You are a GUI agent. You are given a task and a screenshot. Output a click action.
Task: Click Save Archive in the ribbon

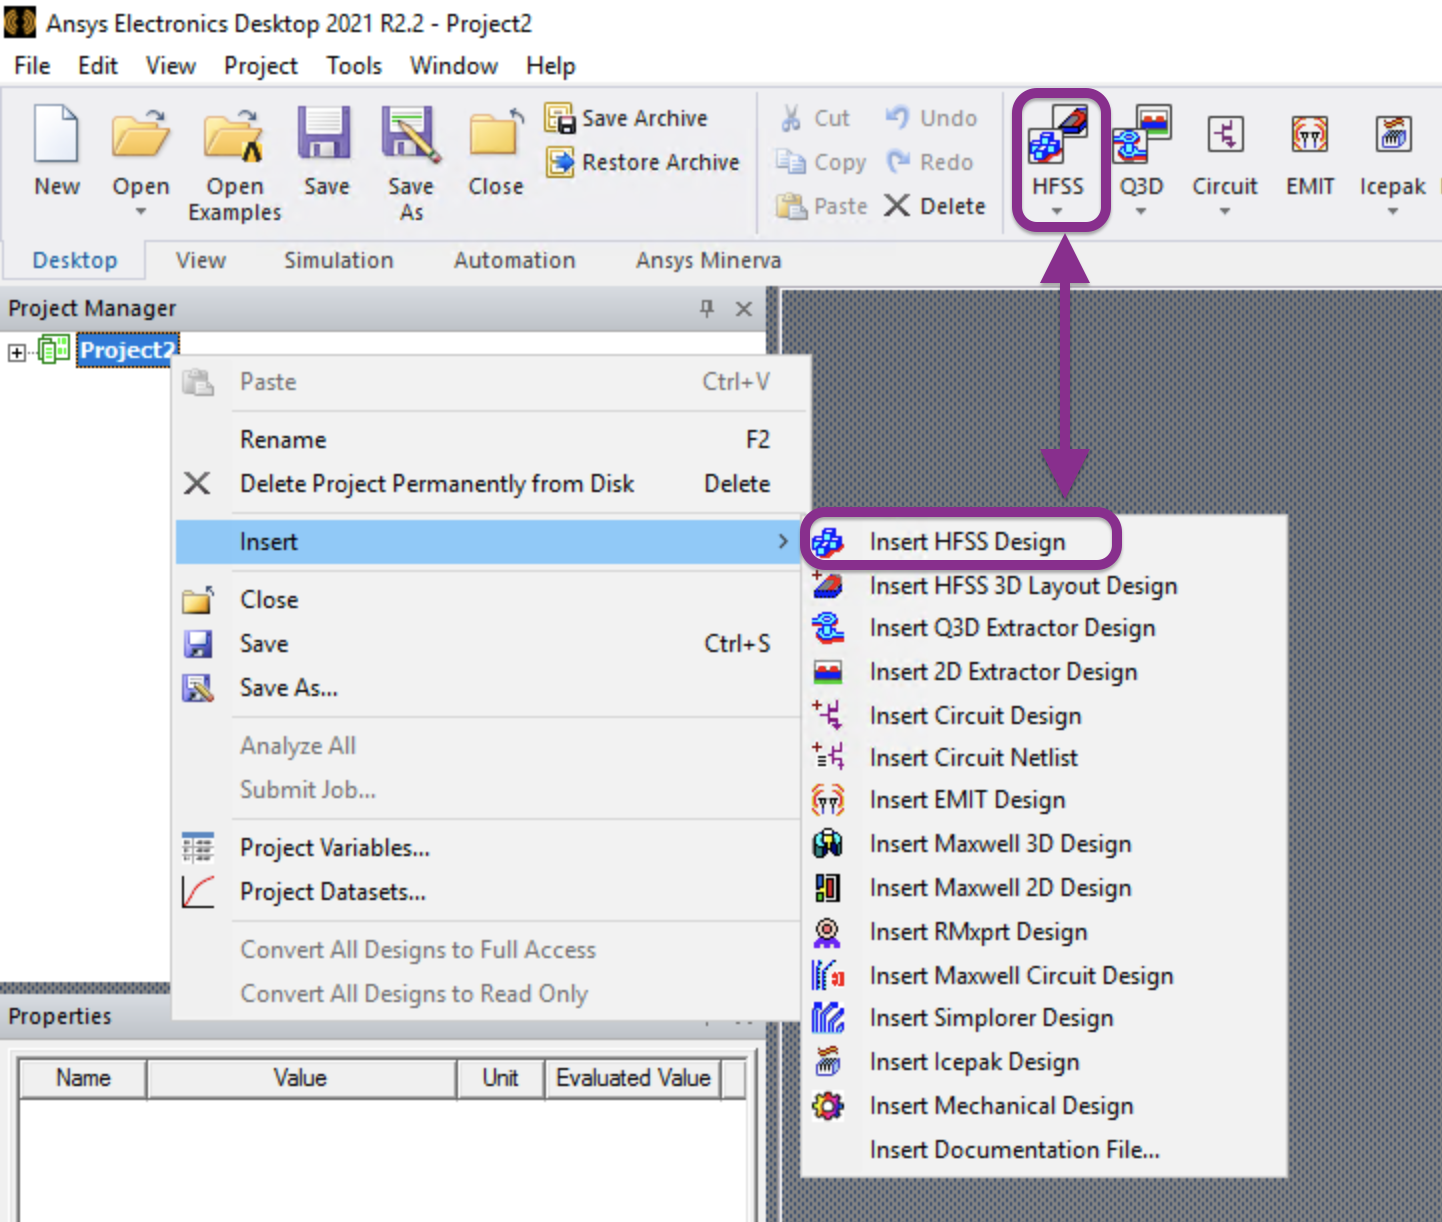click(x=627, y=118)
